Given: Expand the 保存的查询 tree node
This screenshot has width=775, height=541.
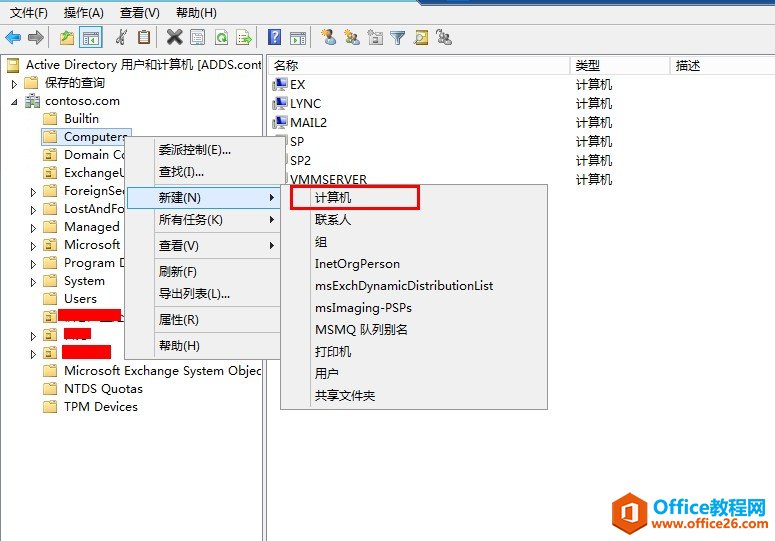Looking at the screenshot, I should pyautogui.click(x=14, y=83).
